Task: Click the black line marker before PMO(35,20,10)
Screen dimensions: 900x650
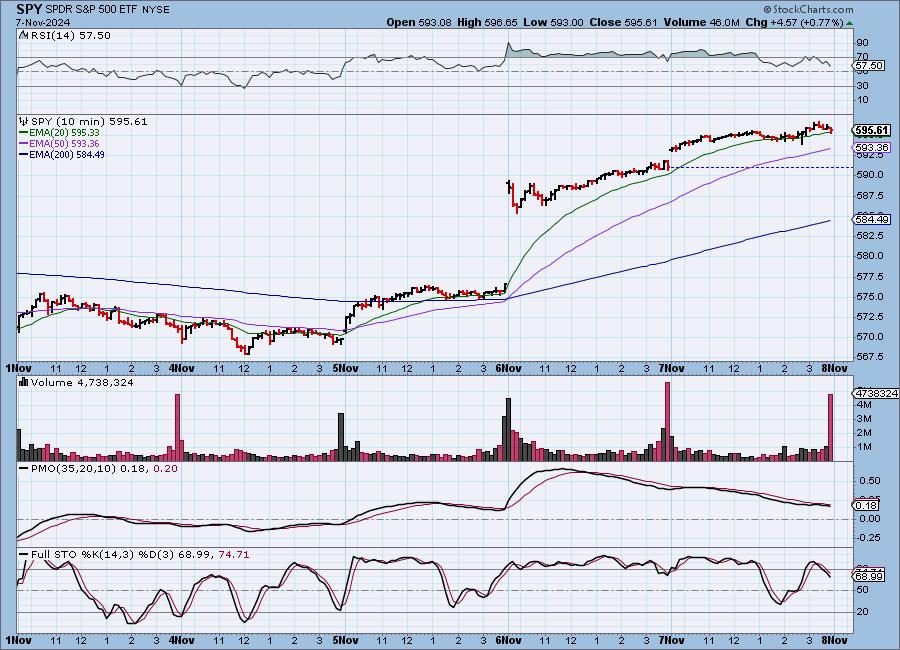Action: point(24,469)
